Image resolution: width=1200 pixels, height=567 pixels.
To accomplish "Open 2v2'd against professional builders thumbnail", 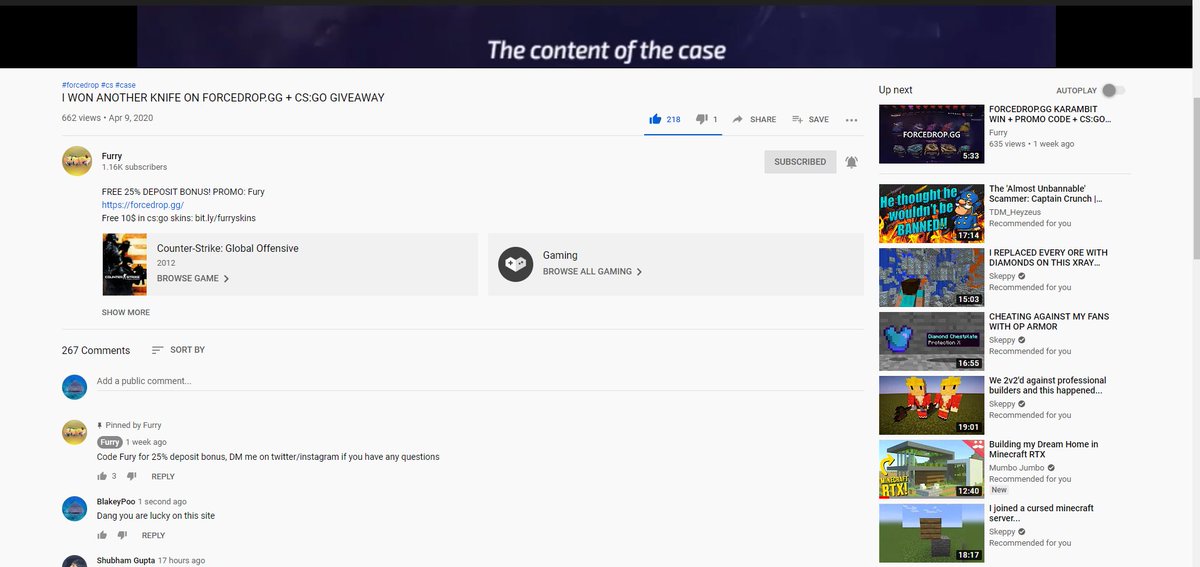I will click(931, 405).
